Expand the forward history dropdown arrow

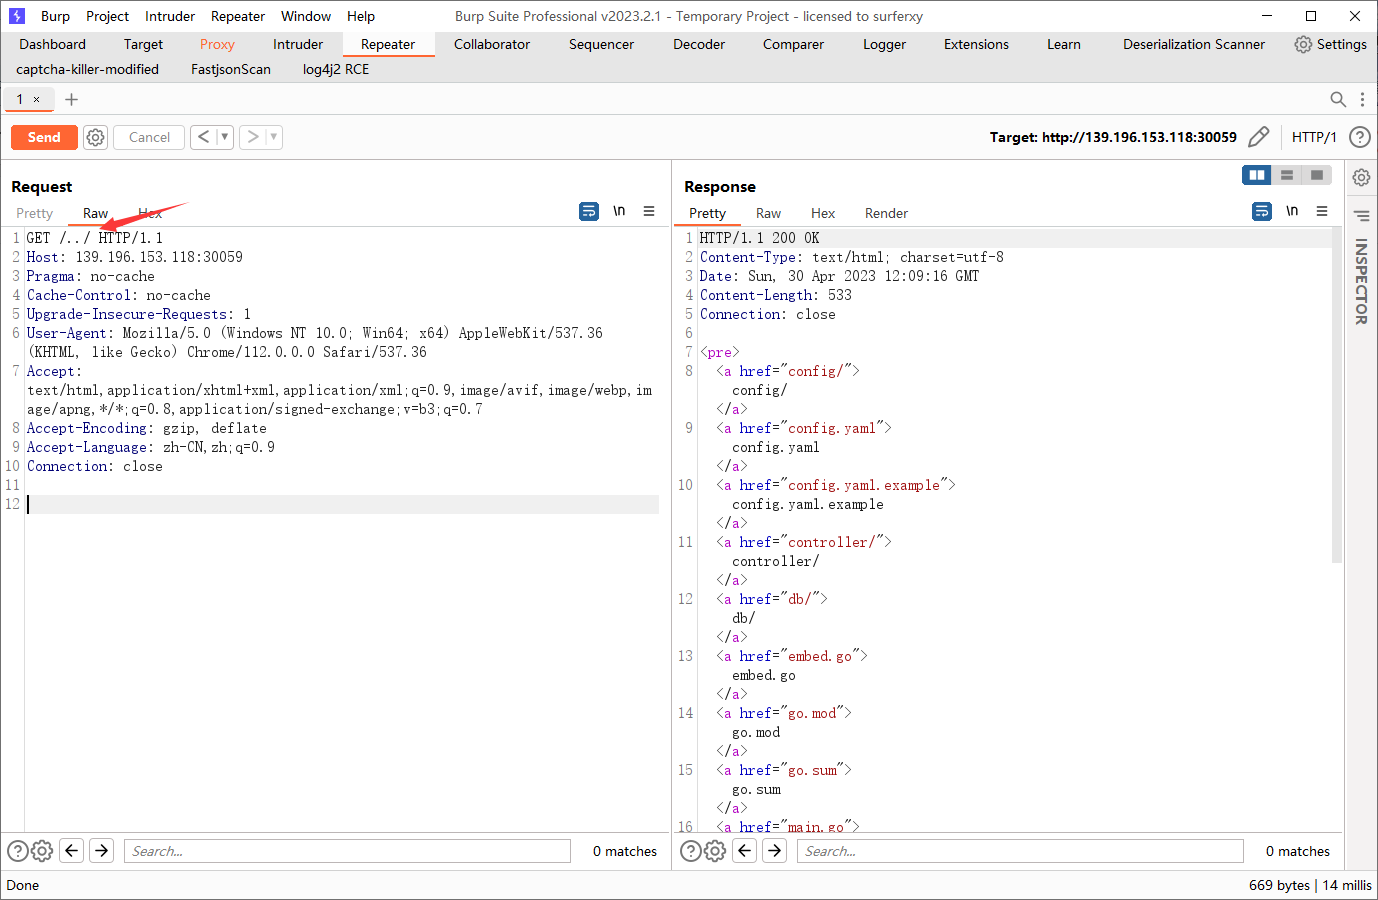coord(274,137)
